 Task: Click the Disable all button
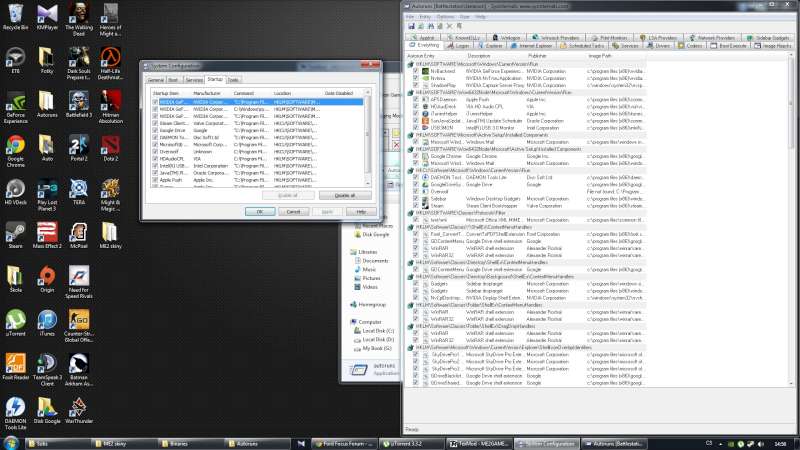pos(344,195)
